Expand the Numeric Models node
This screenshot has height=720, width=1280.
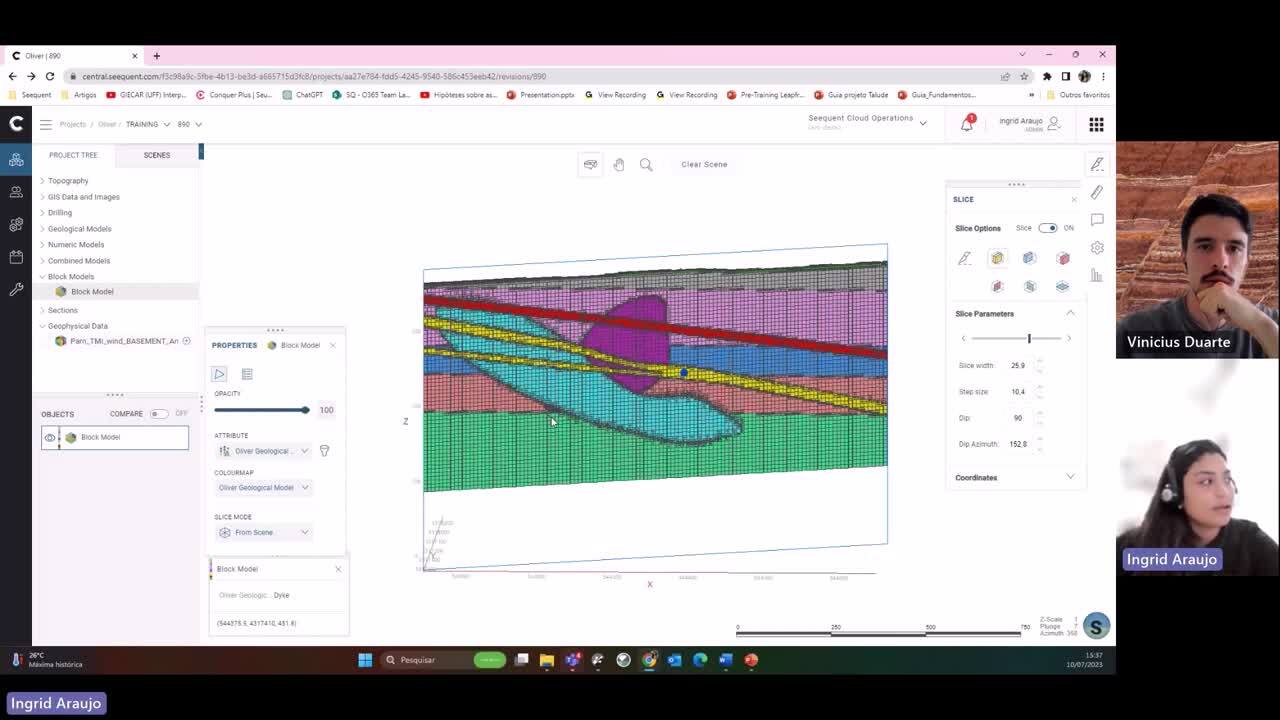42,245
